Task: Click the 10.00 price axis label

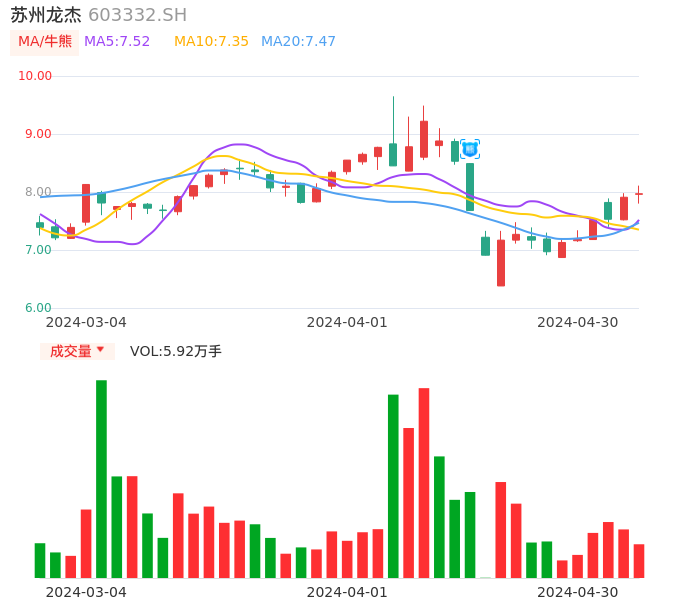Action: click(36, 76)
